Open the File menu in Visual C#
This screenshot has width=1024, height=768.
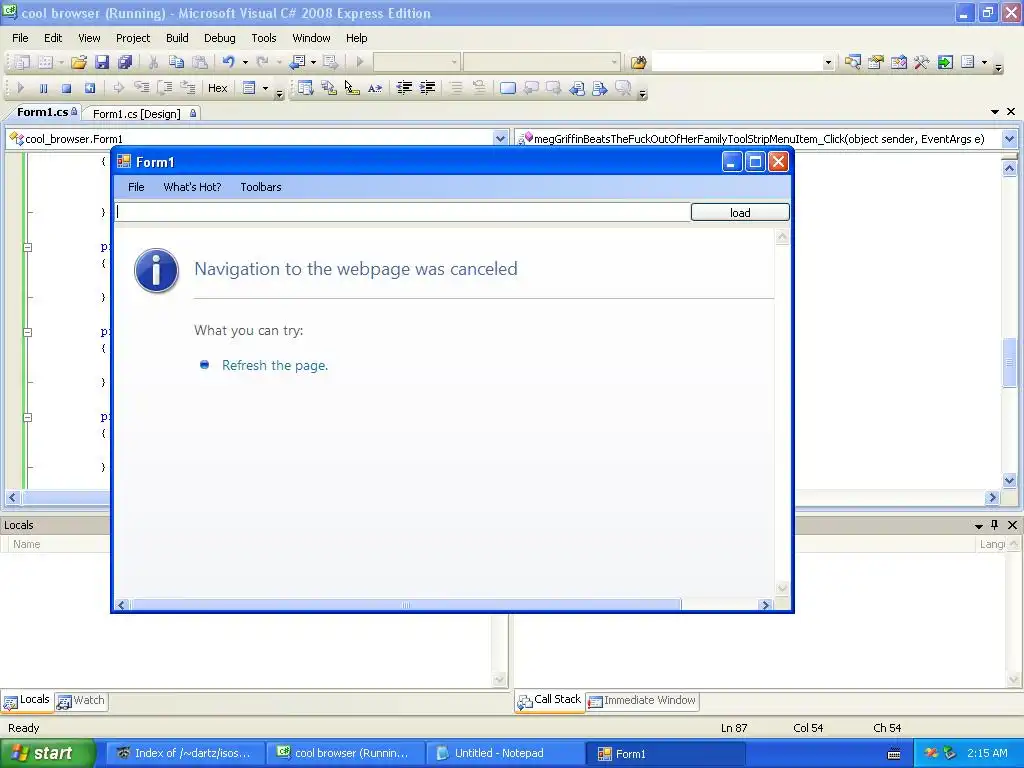[x=20, y=38]
